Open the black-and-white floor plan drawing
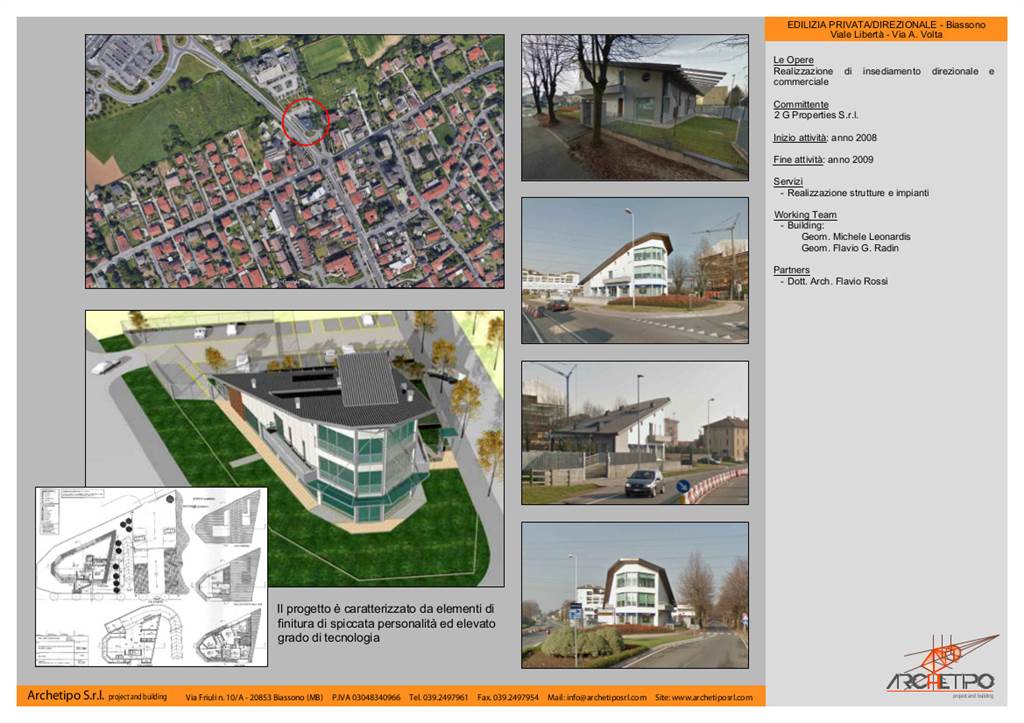The height and width of the screenshot is (723, 1024). (152, 576)
